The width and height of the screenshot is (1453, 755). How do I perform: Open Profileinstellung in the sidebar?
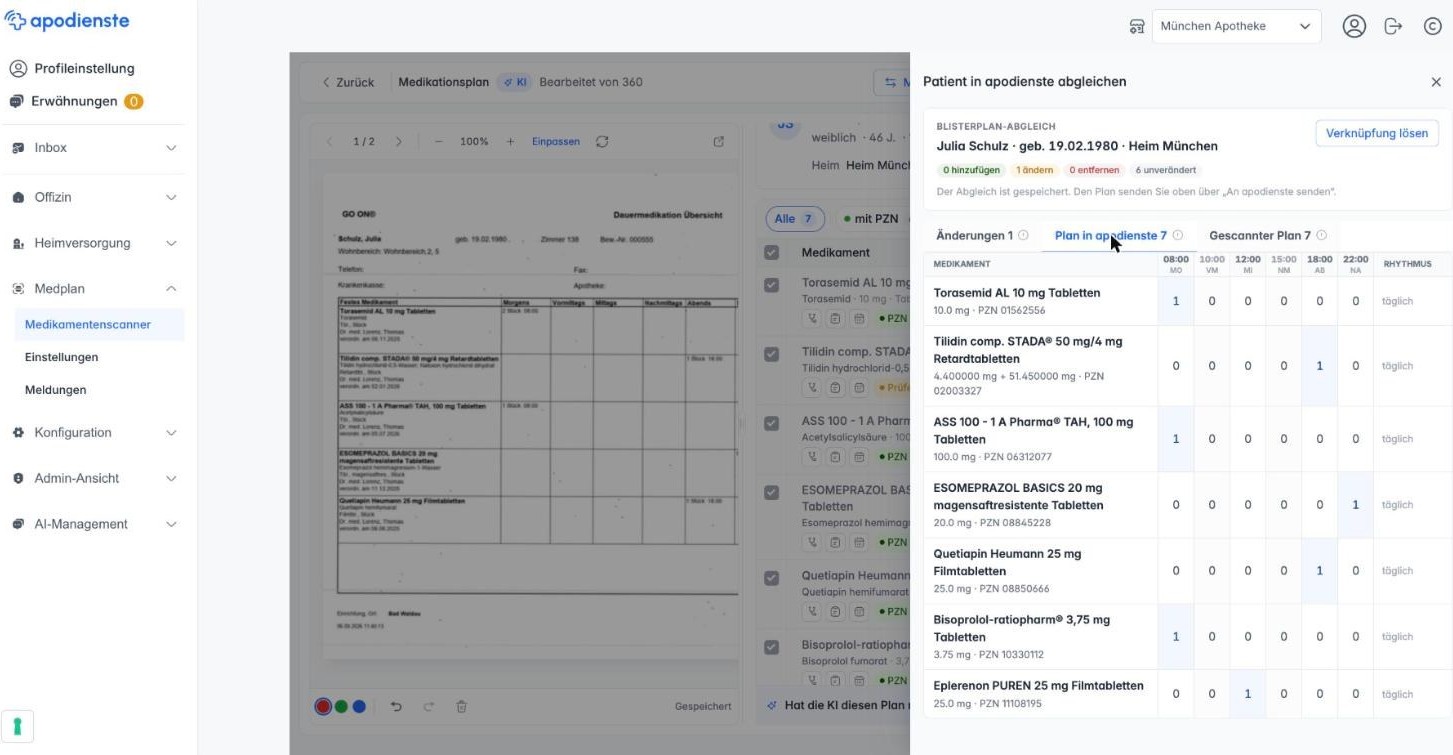[72, 69]
